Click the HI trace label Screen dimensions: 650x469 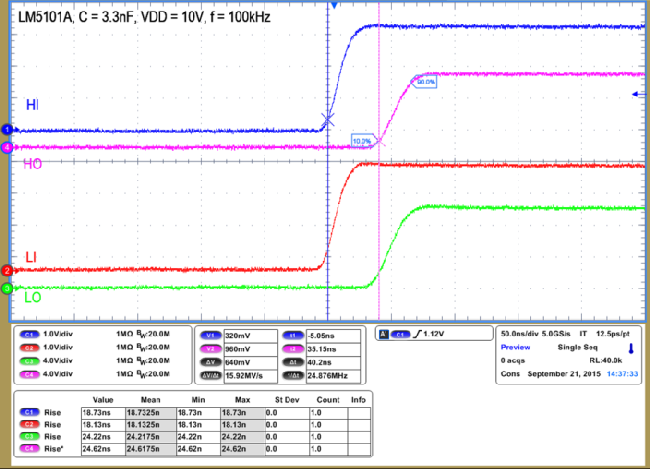[32, 105]
